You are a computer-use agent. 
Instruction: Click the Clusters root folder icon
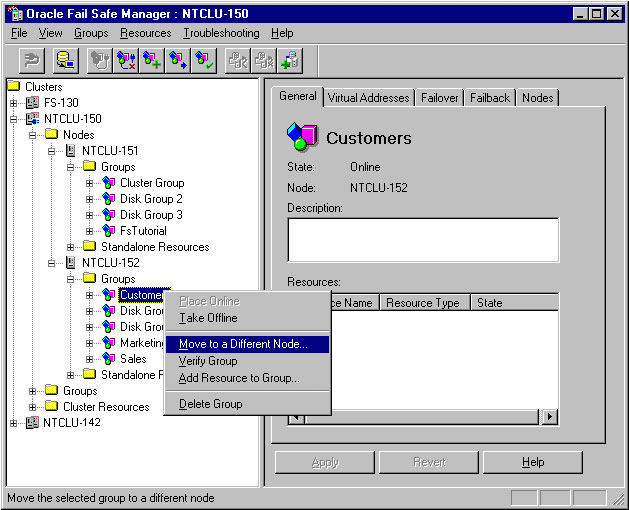(14, 85)
